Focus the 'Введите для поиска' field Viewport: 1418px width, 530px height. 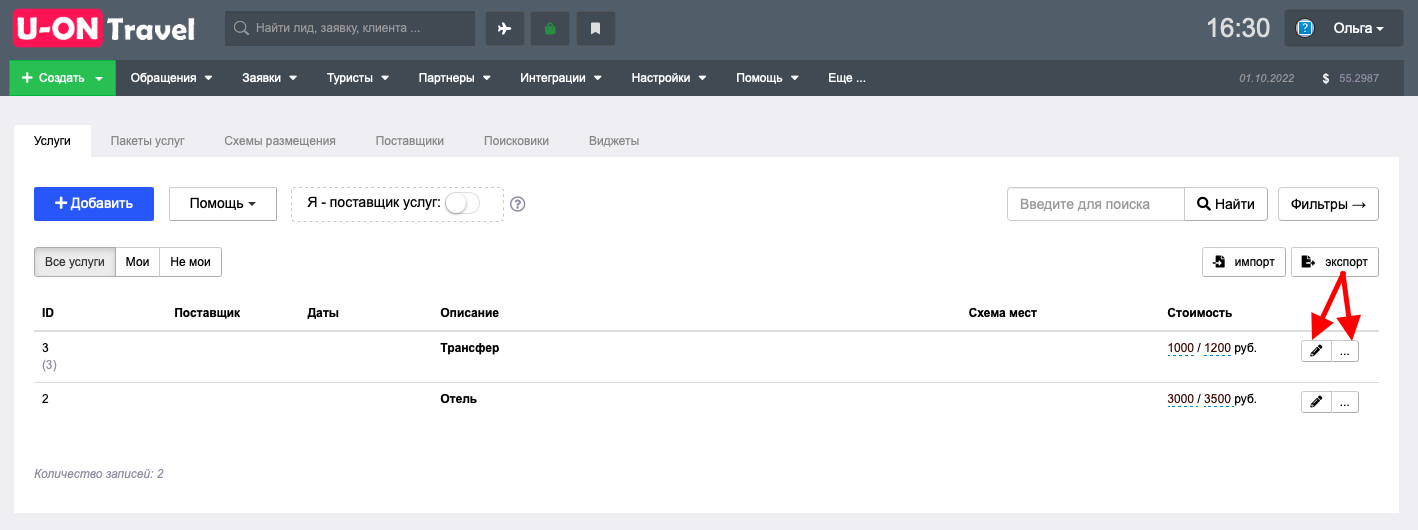[1096, 204]
